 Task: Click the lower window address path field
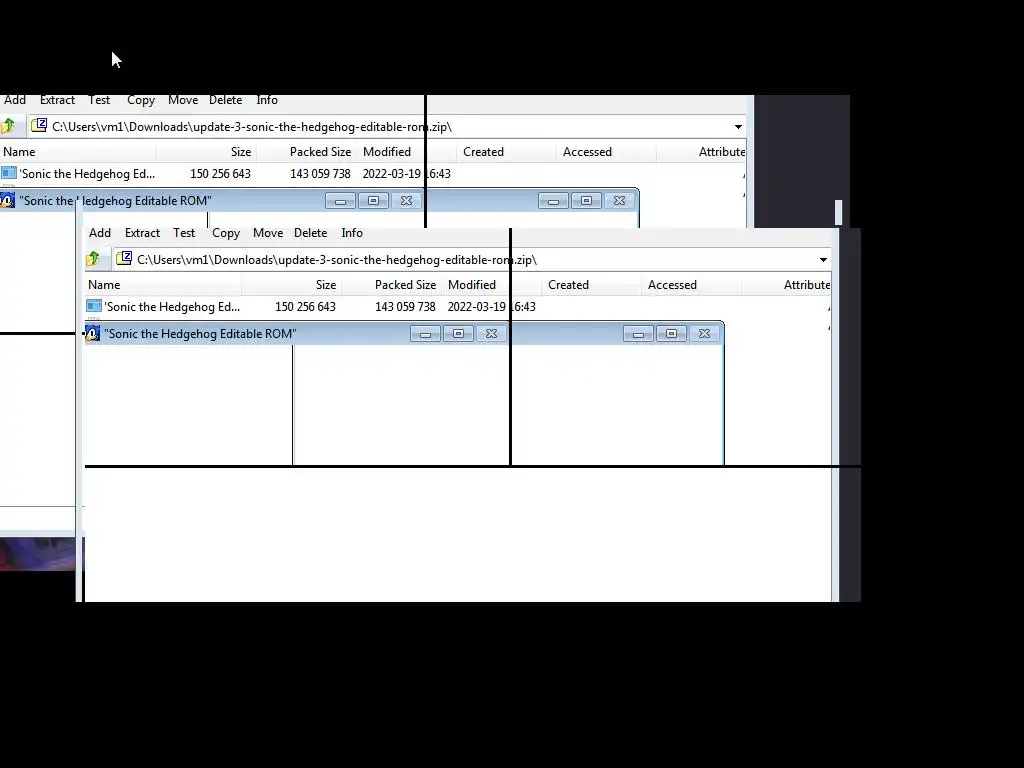(x=471, y=260)
